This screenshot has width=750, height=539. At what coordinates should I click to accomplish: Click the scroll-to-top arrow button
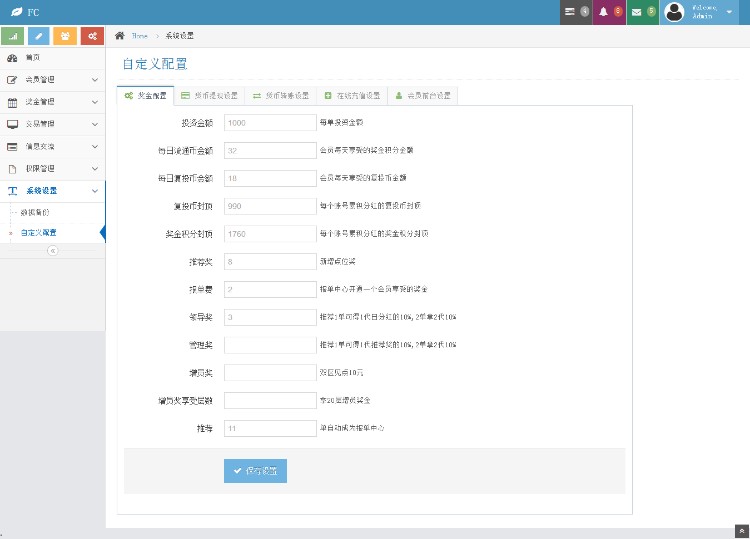[x=741, y=531]
